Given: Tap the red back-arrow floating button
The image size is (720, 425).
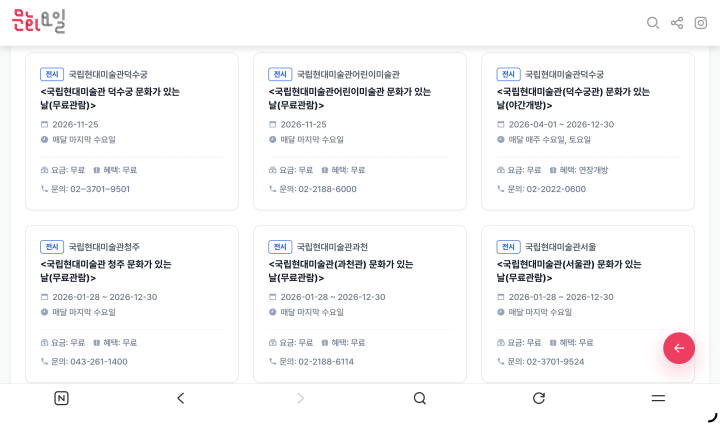Looking at the screenshot, I should [x=679, y=348].
